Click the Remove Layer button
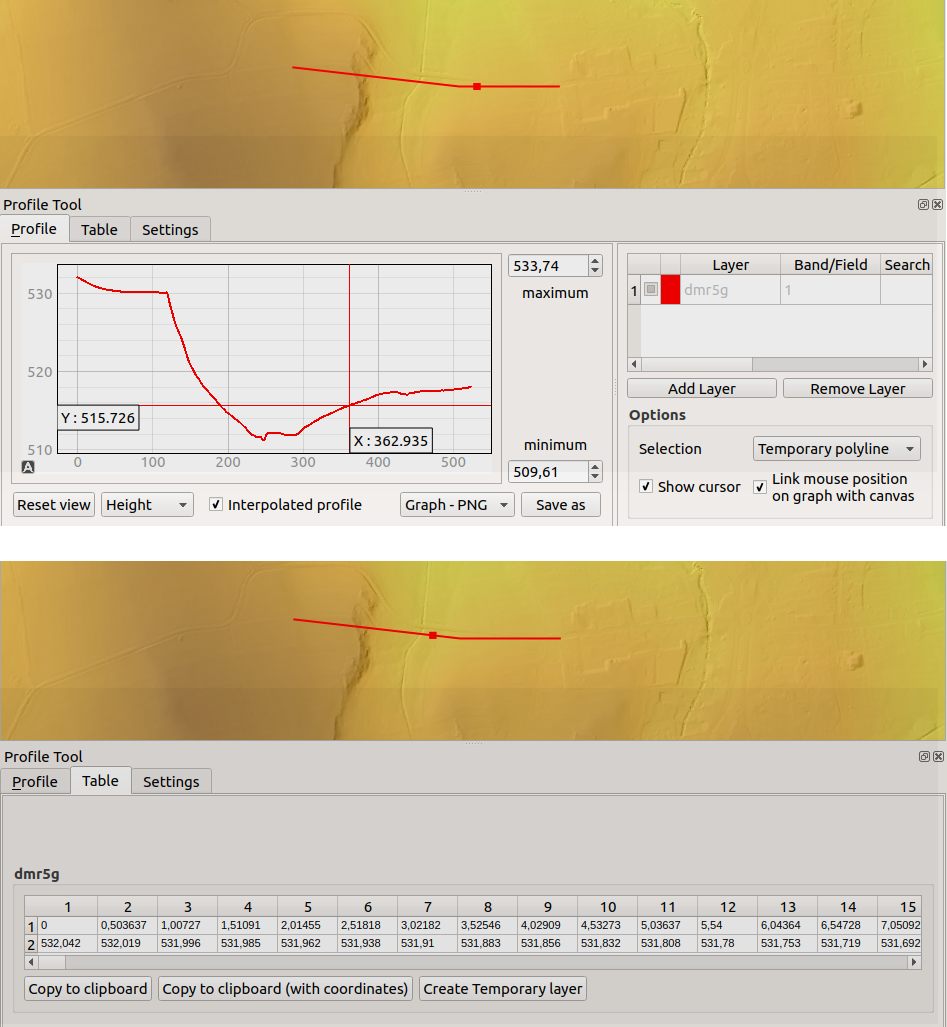The width and height of the screenshot is (947, 1027). coord(857,388)
